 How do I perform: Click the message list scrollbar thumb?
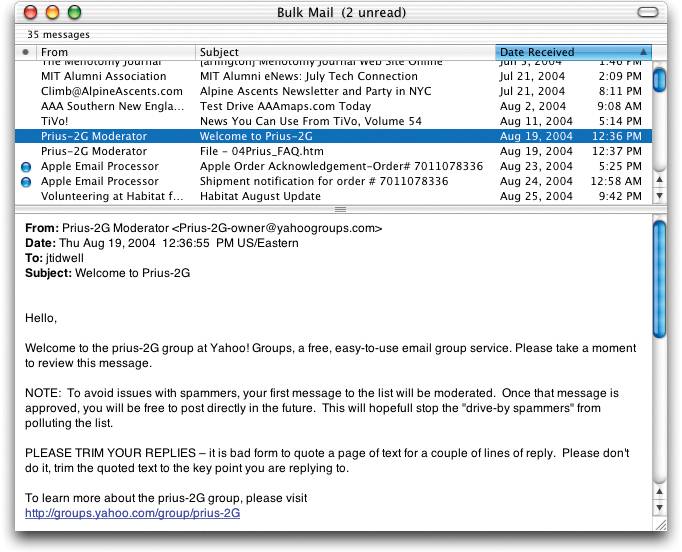pos(659,78)
